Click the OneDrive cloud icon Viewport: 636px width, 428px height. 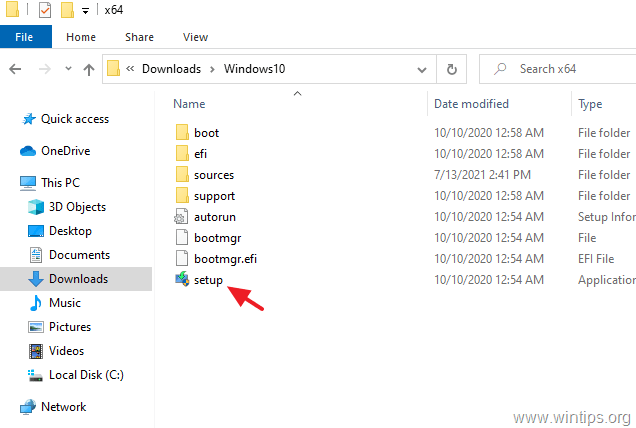[28, 151]
